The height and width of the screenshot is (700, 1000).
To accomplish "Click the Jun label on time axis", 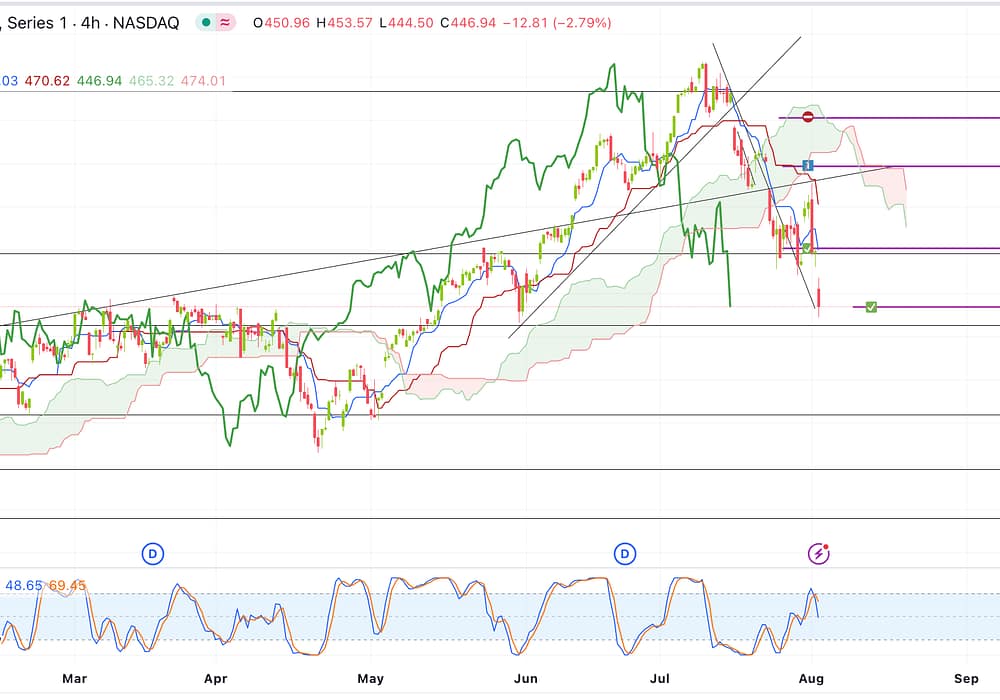I will coord(525,678).
